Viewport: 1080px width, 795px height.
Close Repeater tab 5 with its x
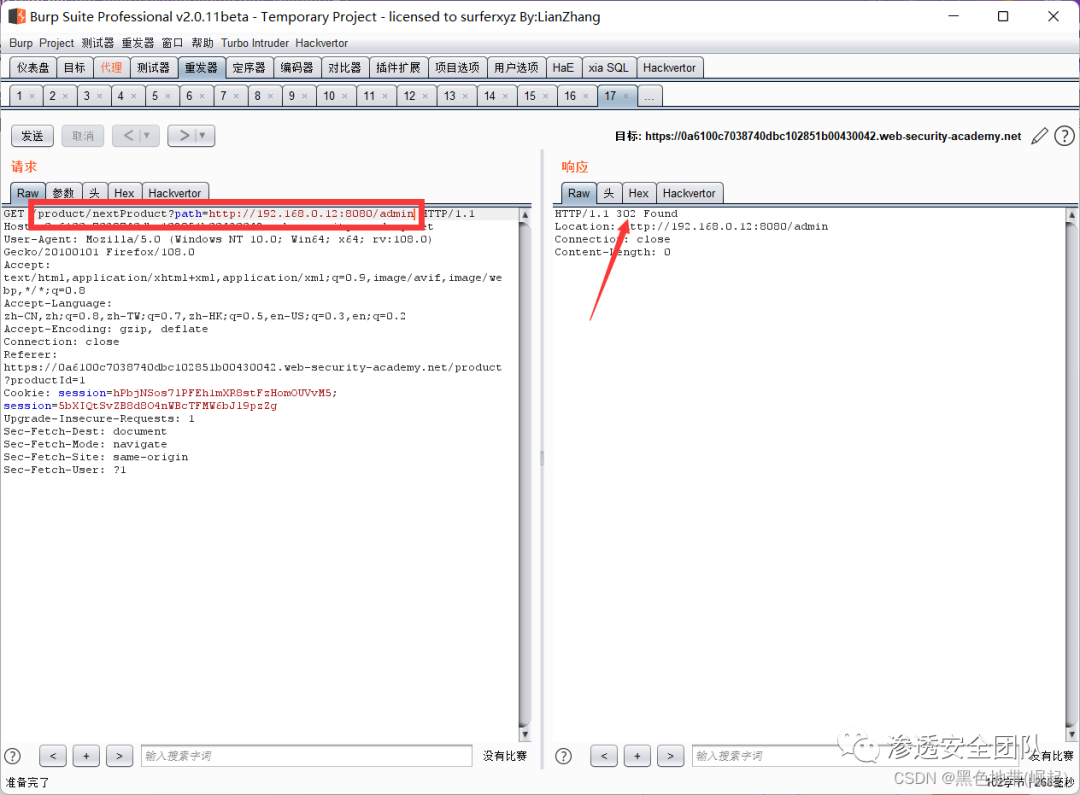coord(167,96)
